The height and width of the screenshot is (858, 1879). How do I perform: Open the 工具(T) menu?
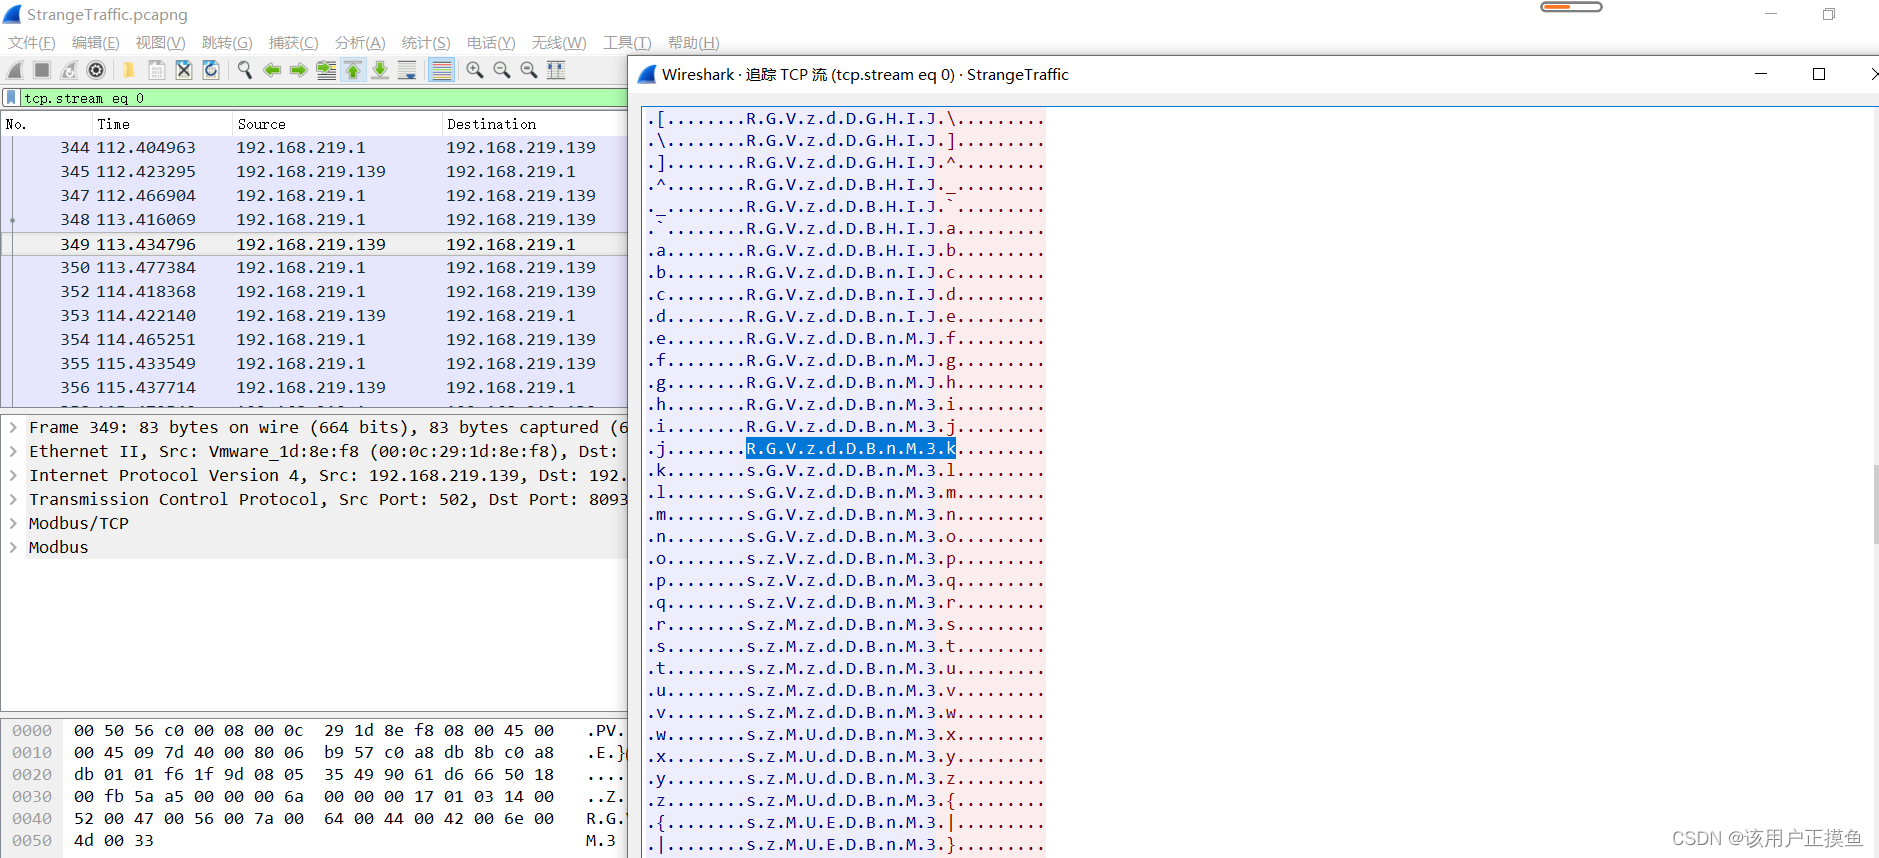pos(627,42)
